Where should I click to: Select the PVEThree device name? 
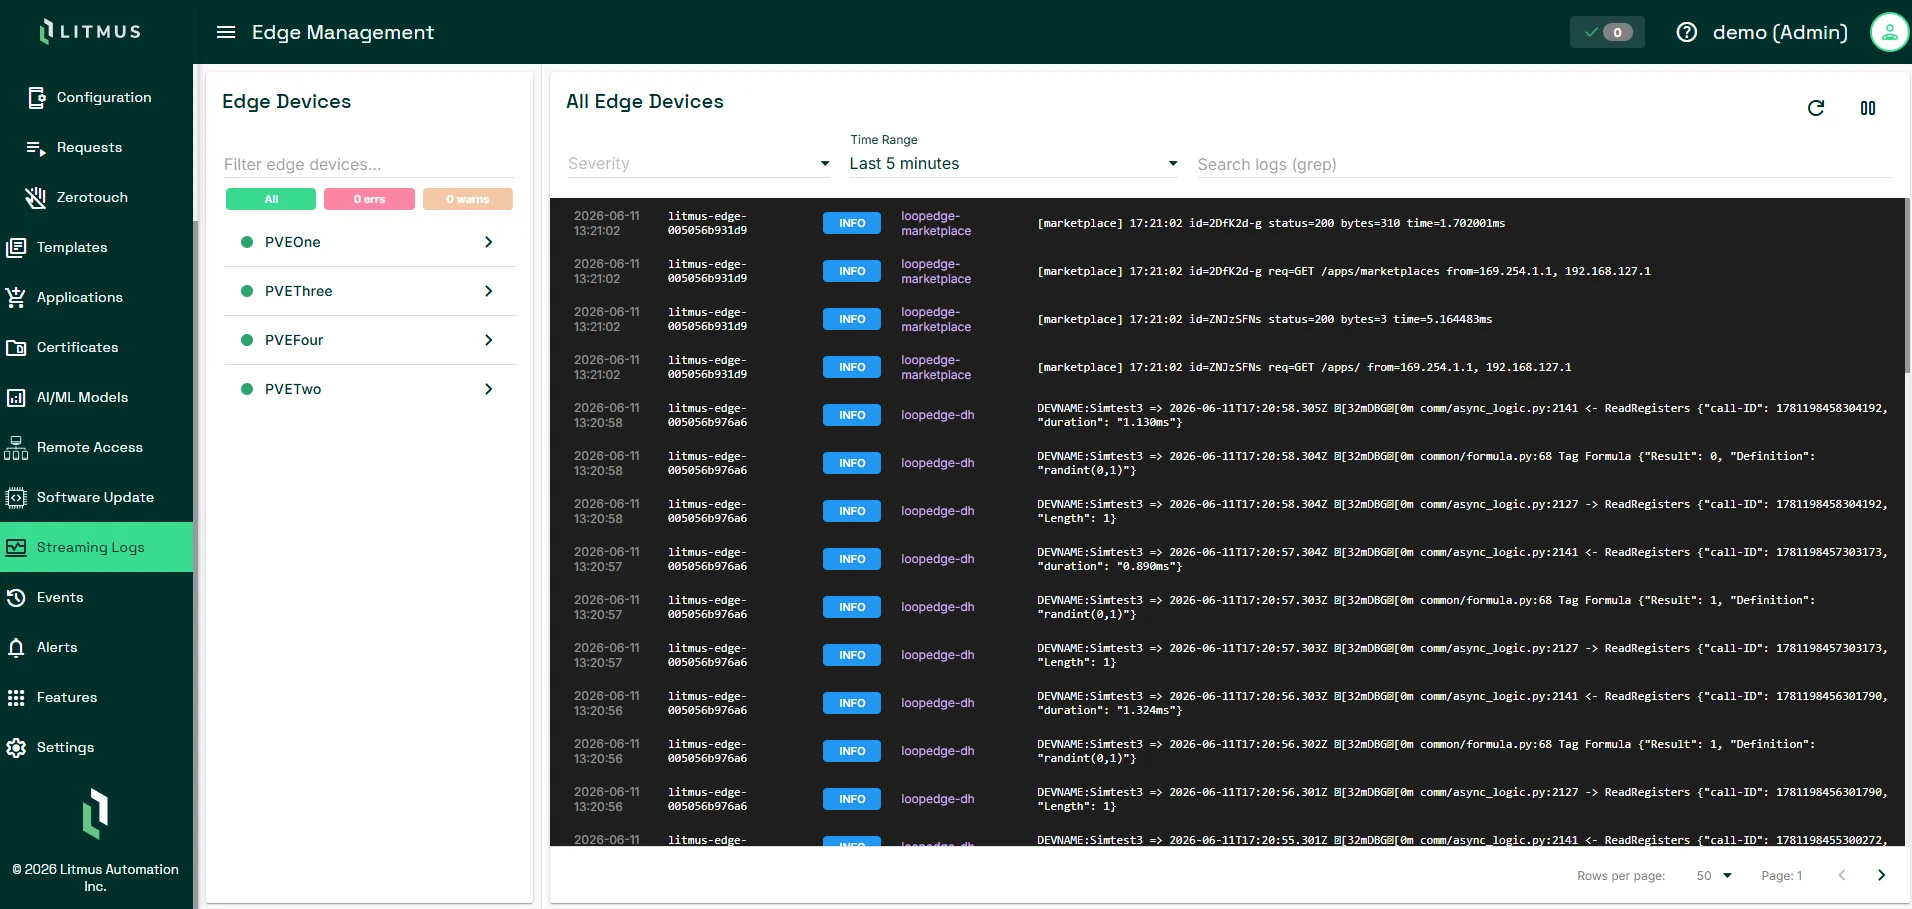(299, 291)
